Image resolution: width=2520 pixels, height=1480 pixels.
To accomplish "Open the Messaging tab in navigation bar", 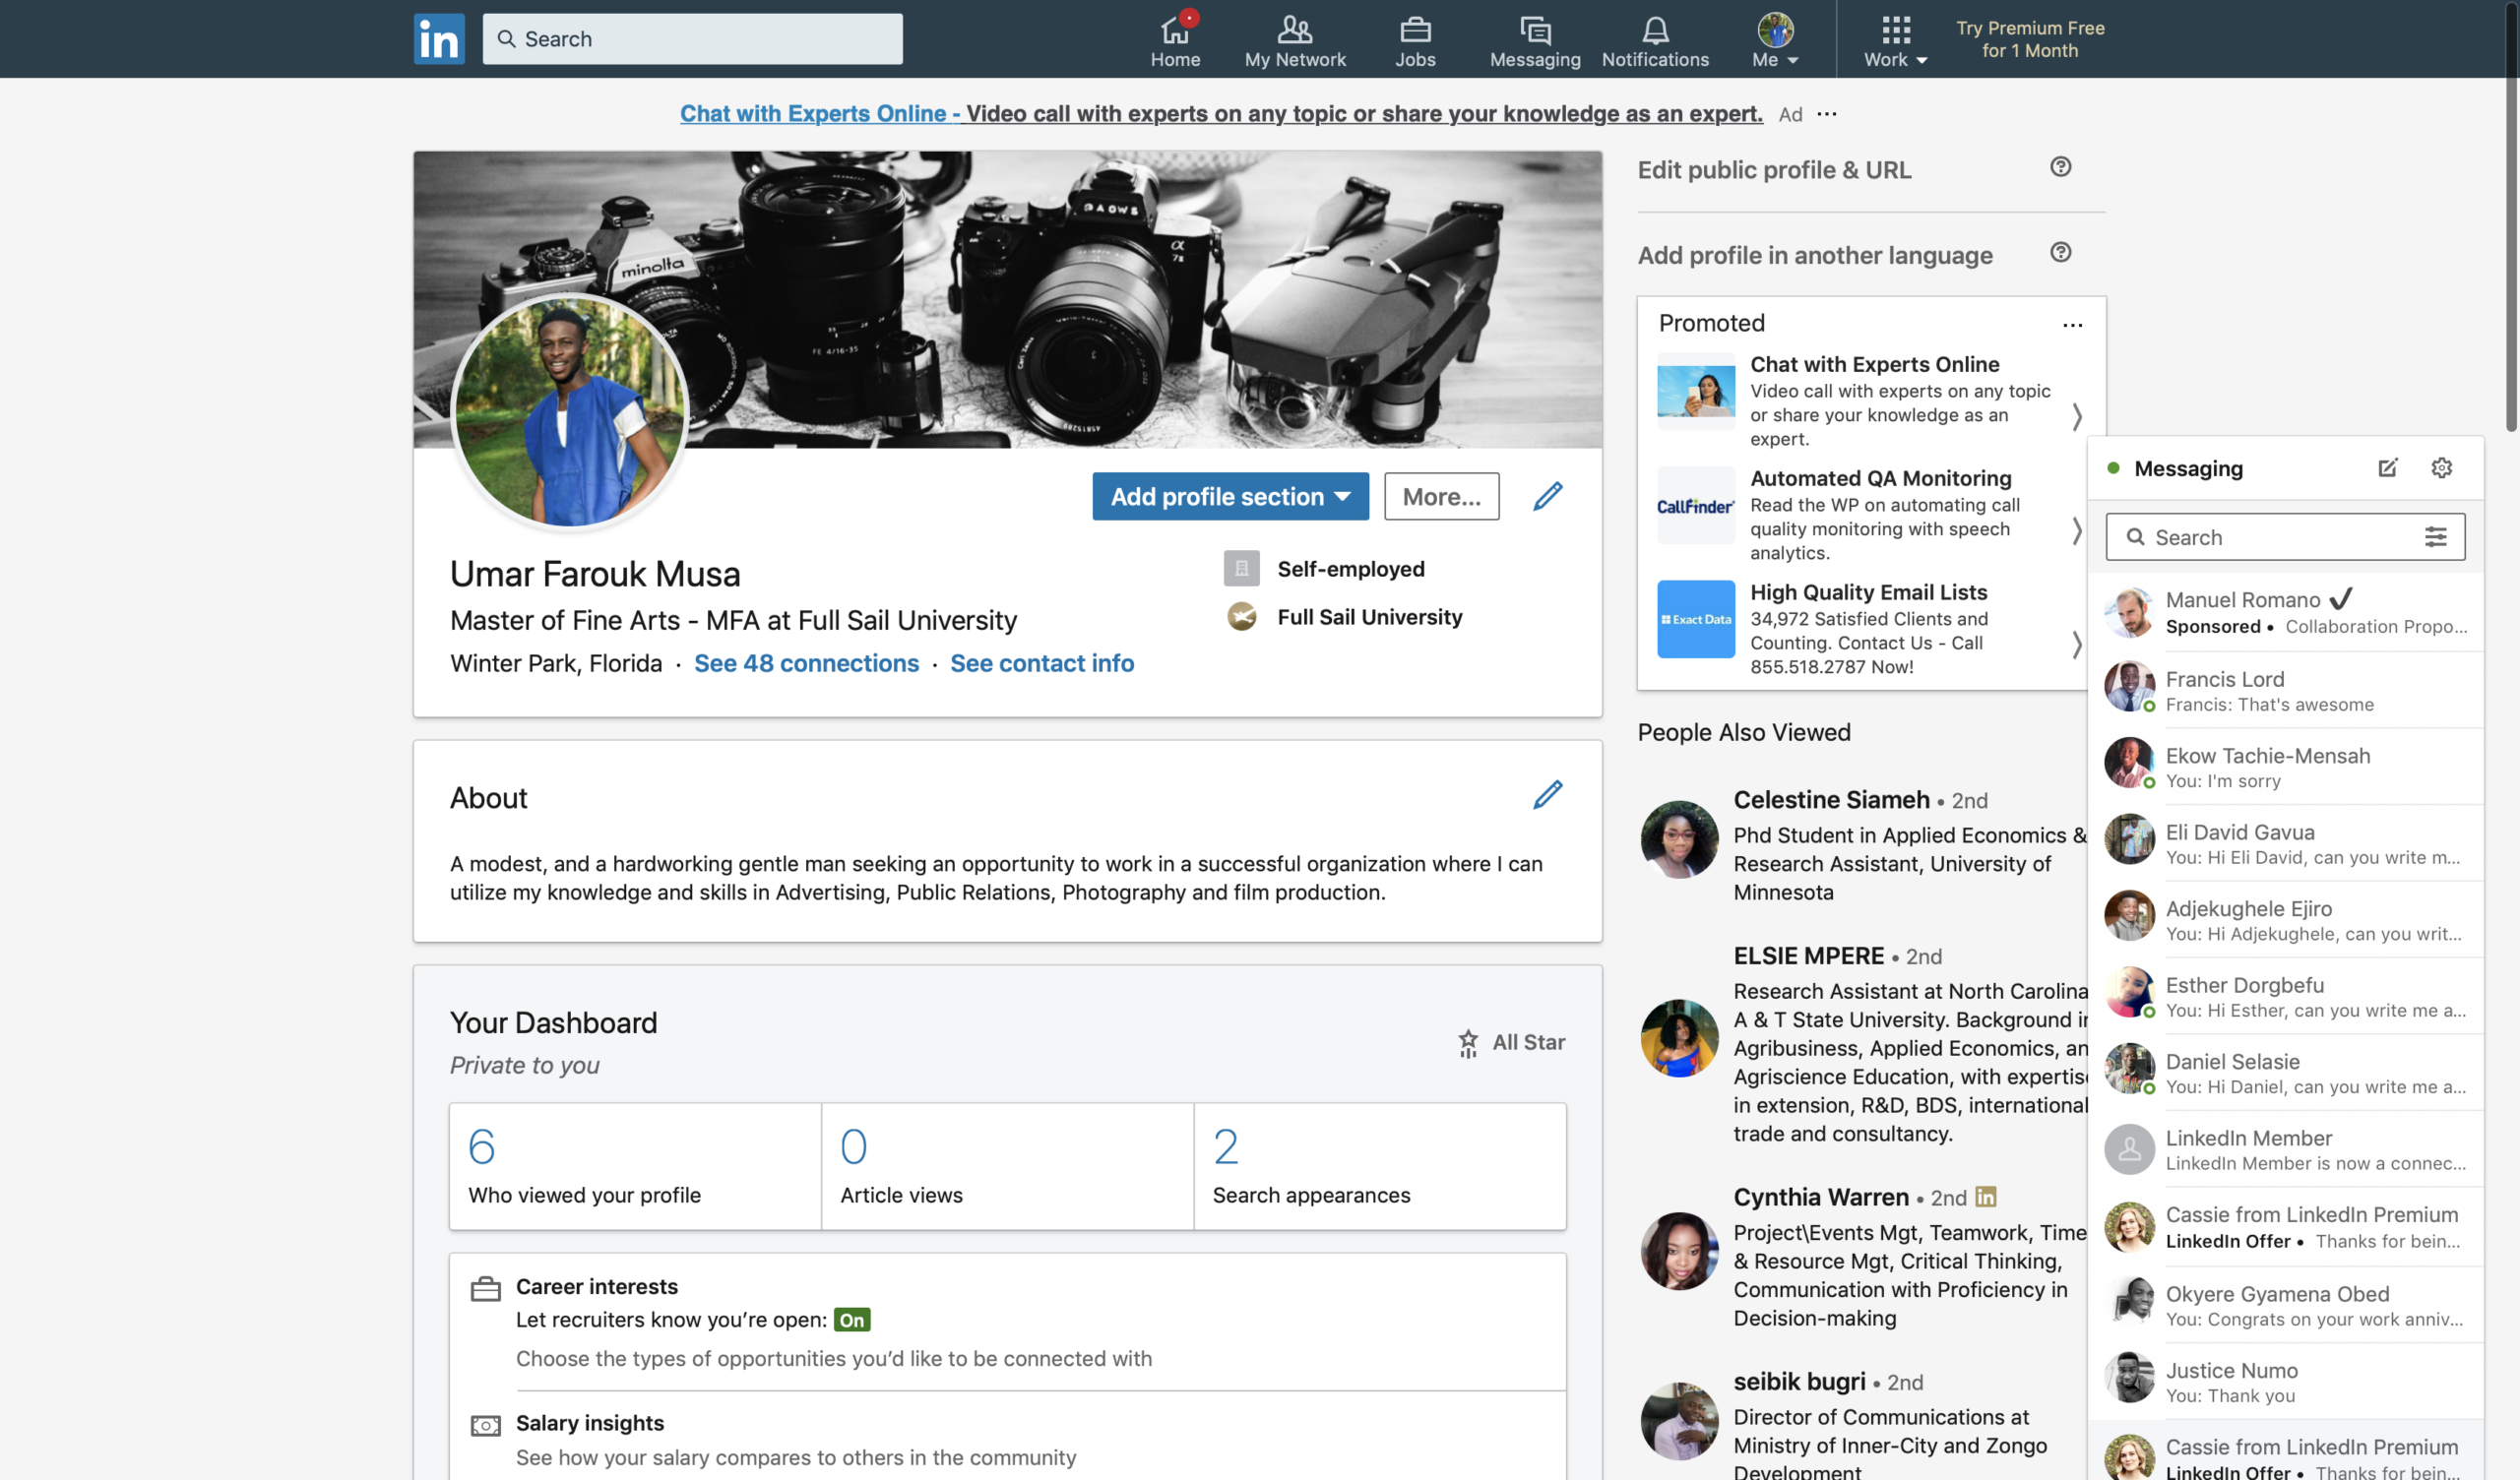I will click(1535, 40).
